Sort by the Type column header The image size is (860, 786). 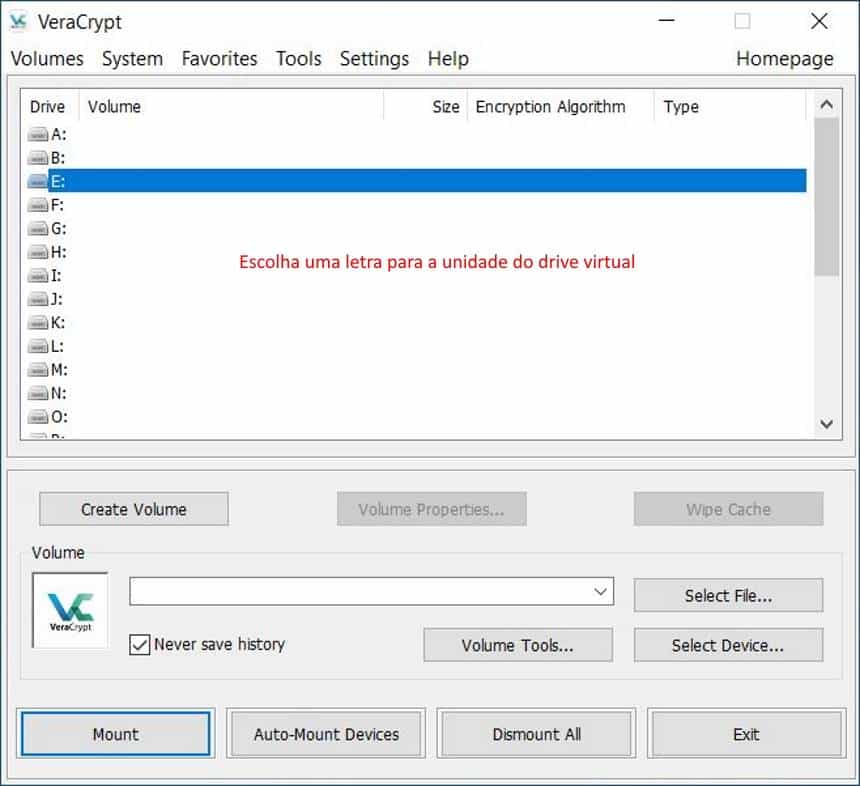730,106
